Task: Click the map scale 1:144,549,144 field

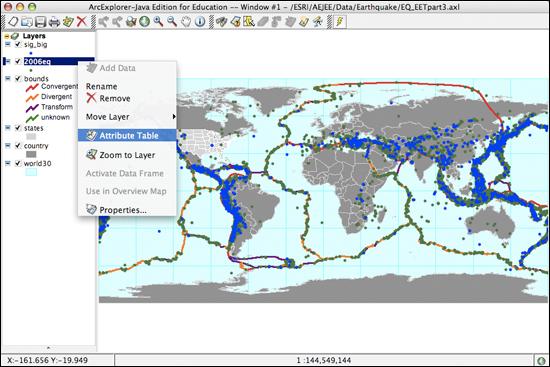Action: [323, 360]
